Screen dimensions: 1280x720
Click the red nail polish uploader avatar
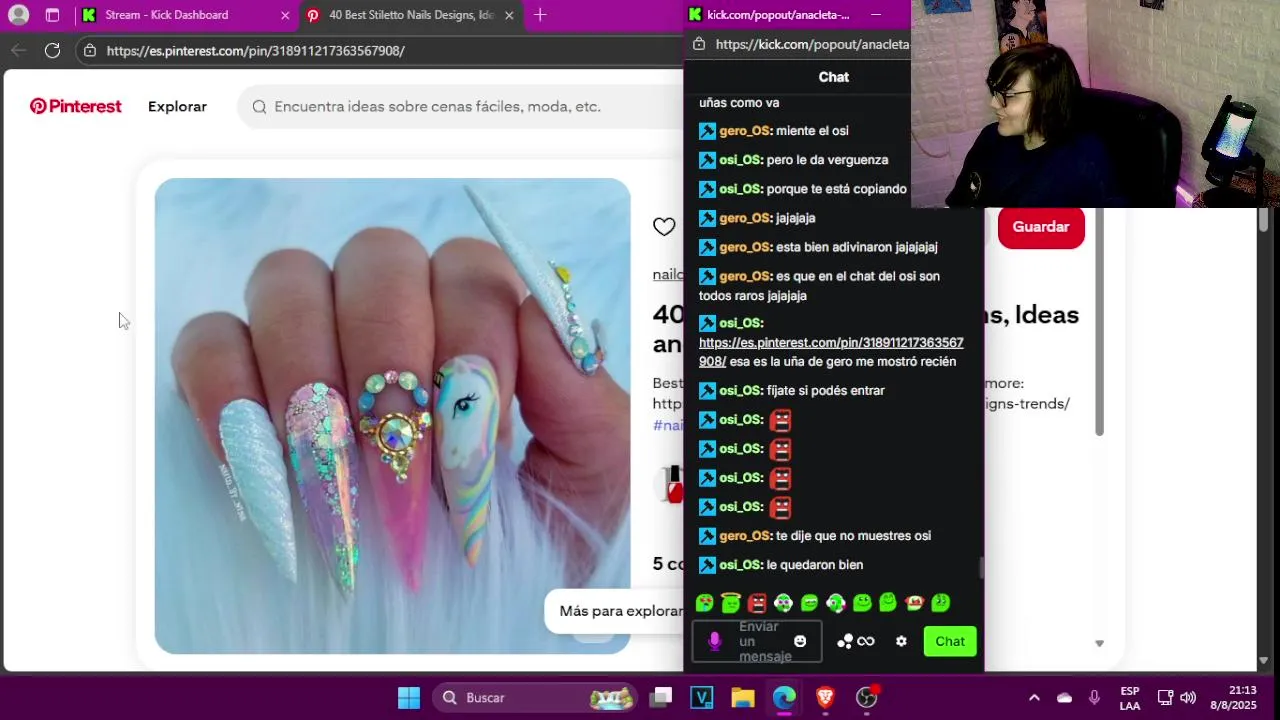pos(669,485)
